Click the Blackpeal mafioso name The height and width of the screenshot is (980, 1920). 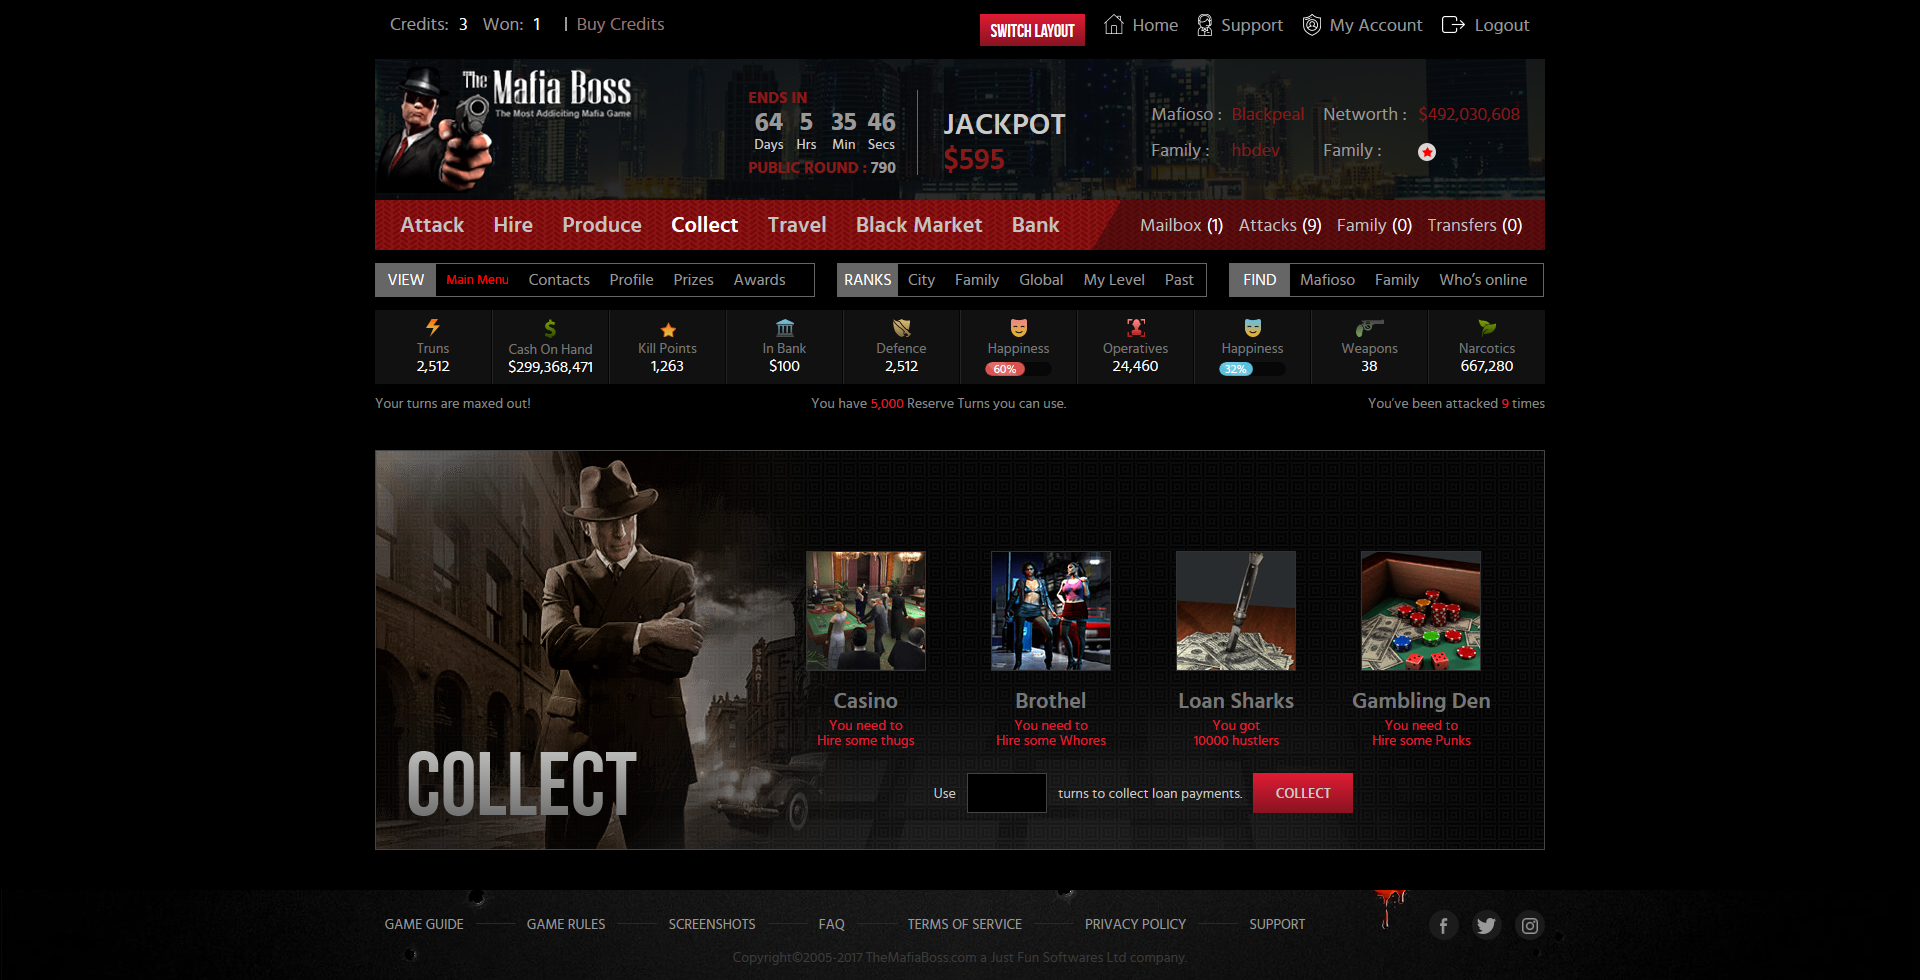coord(1268,114)
